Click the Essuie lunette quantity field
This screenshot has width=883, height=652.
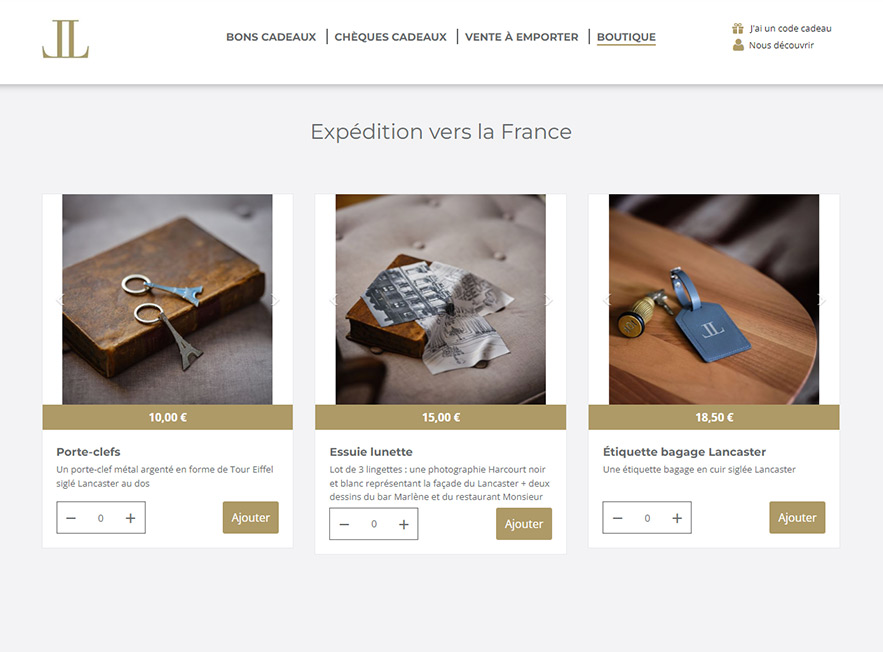[374, 524]
